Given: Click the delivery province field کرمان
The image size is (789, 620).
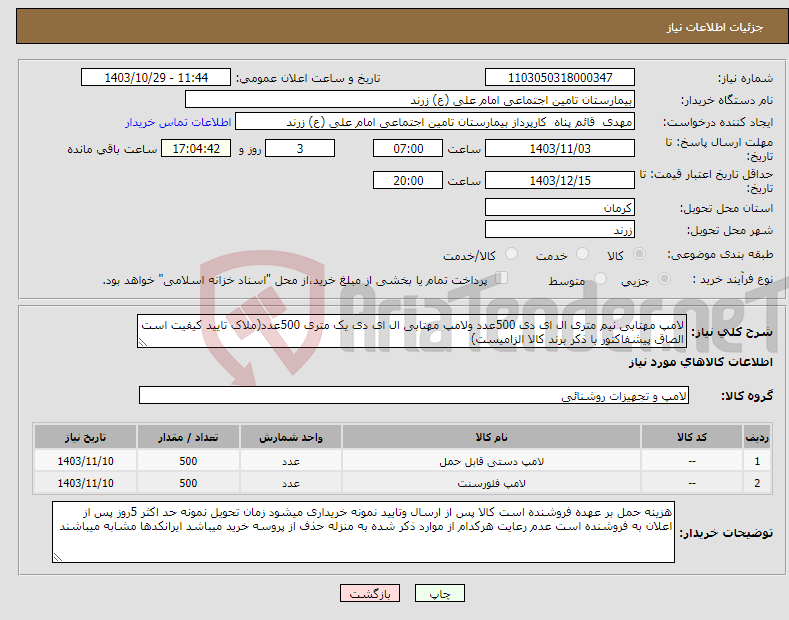Looking at the screenshot, I should [560, 207].
